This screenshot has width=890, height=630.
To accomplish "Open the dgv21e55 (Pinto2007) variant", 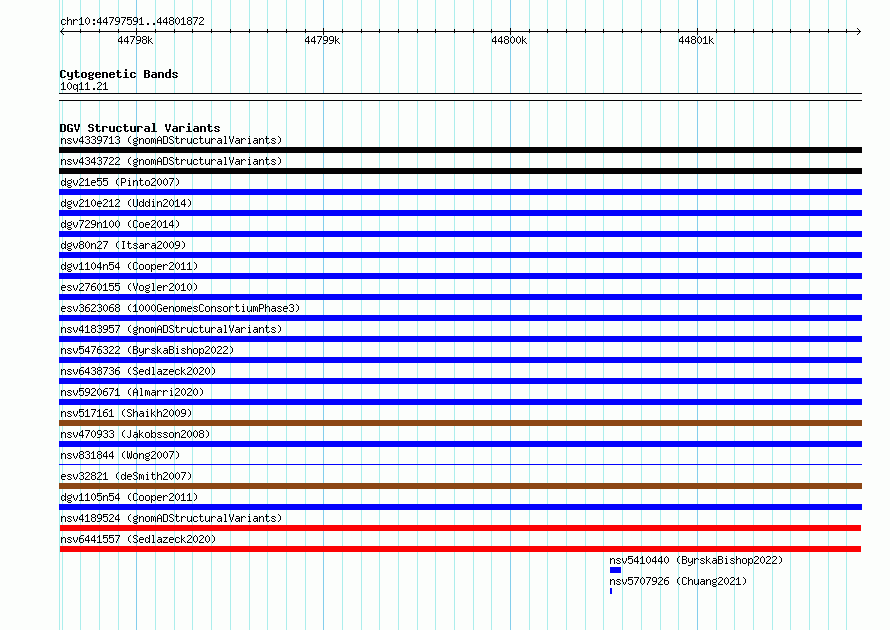I will click(x=120, y=182).
